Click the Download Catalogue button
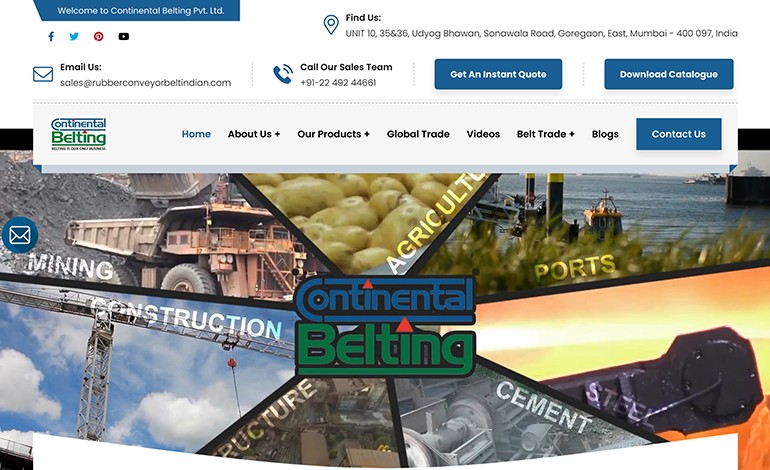This screenshot has width=770, height=470. click(669, 74)
